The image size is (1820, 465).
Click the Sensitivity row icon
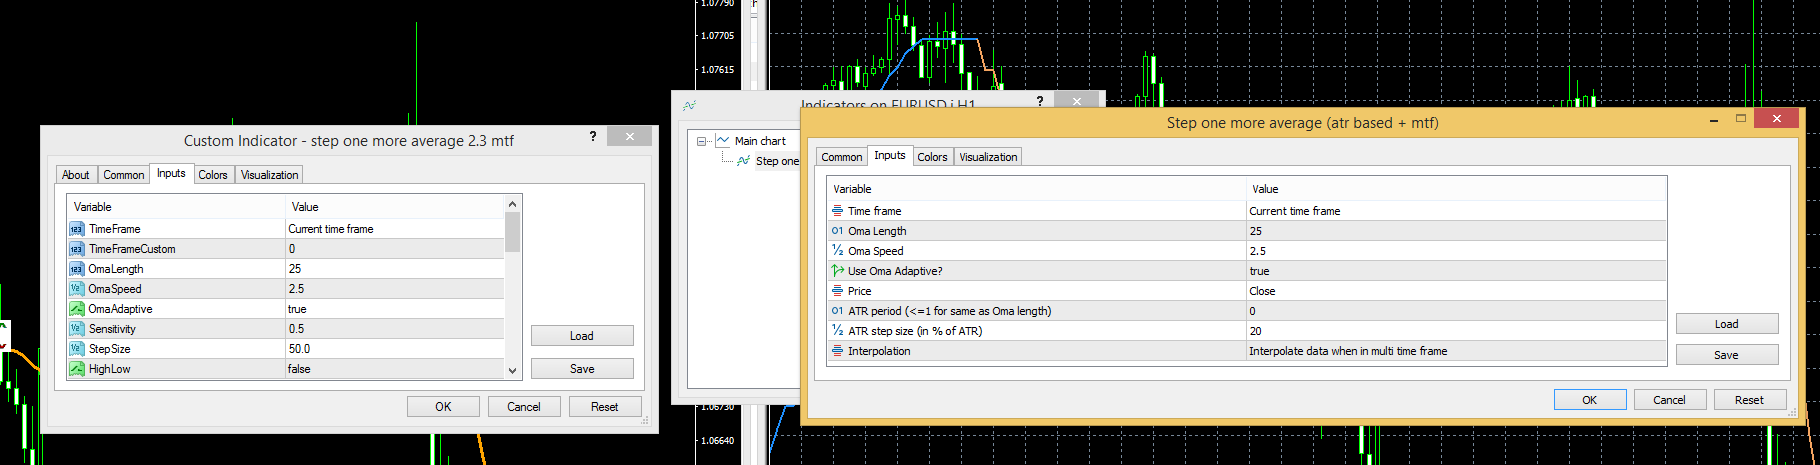[77, 329]
